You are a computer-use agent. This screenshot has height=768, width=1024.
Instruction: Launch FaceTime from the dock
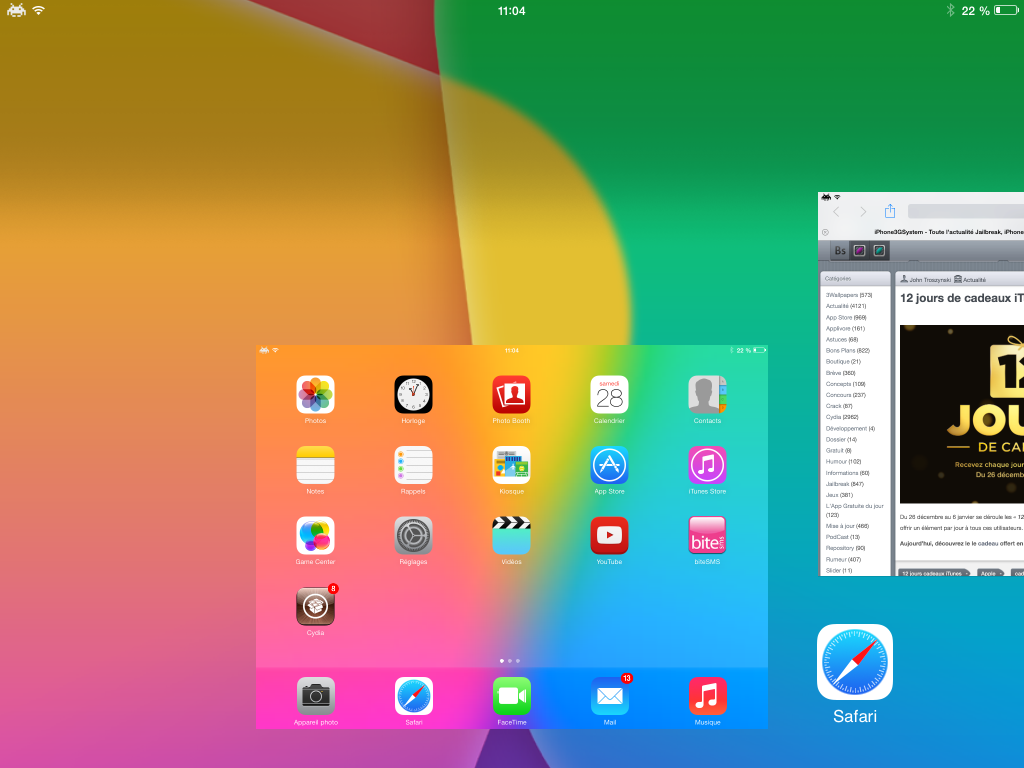click(x=511, y=696)
